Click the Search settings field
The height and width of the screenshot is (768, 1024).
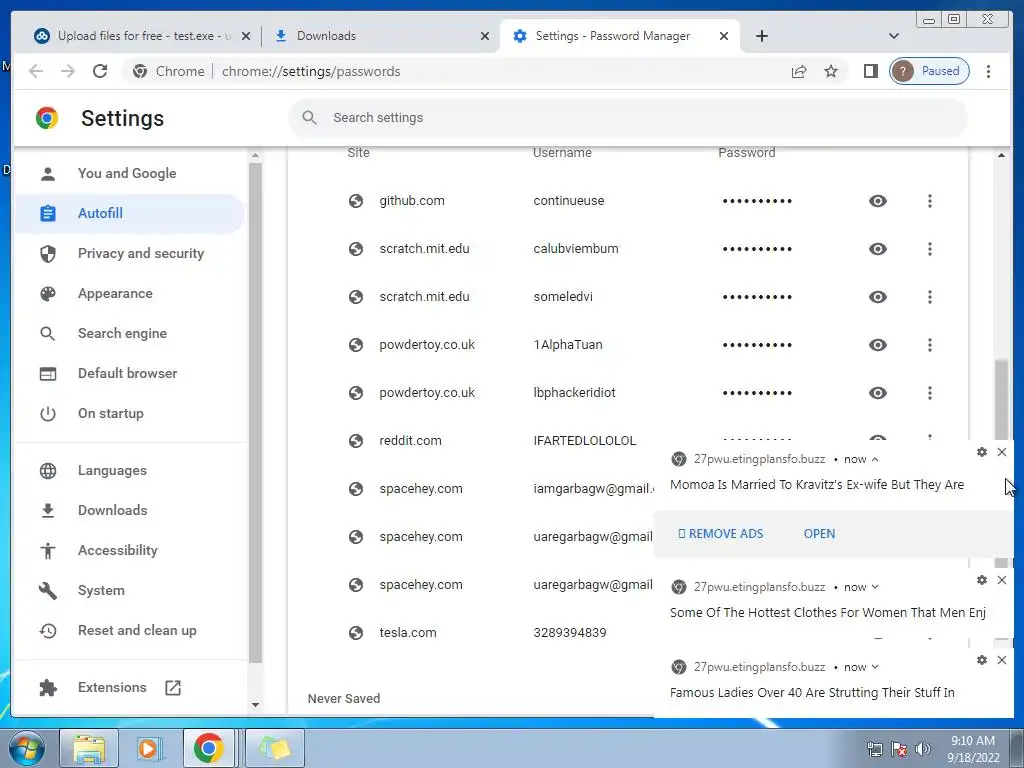point(628,118)
